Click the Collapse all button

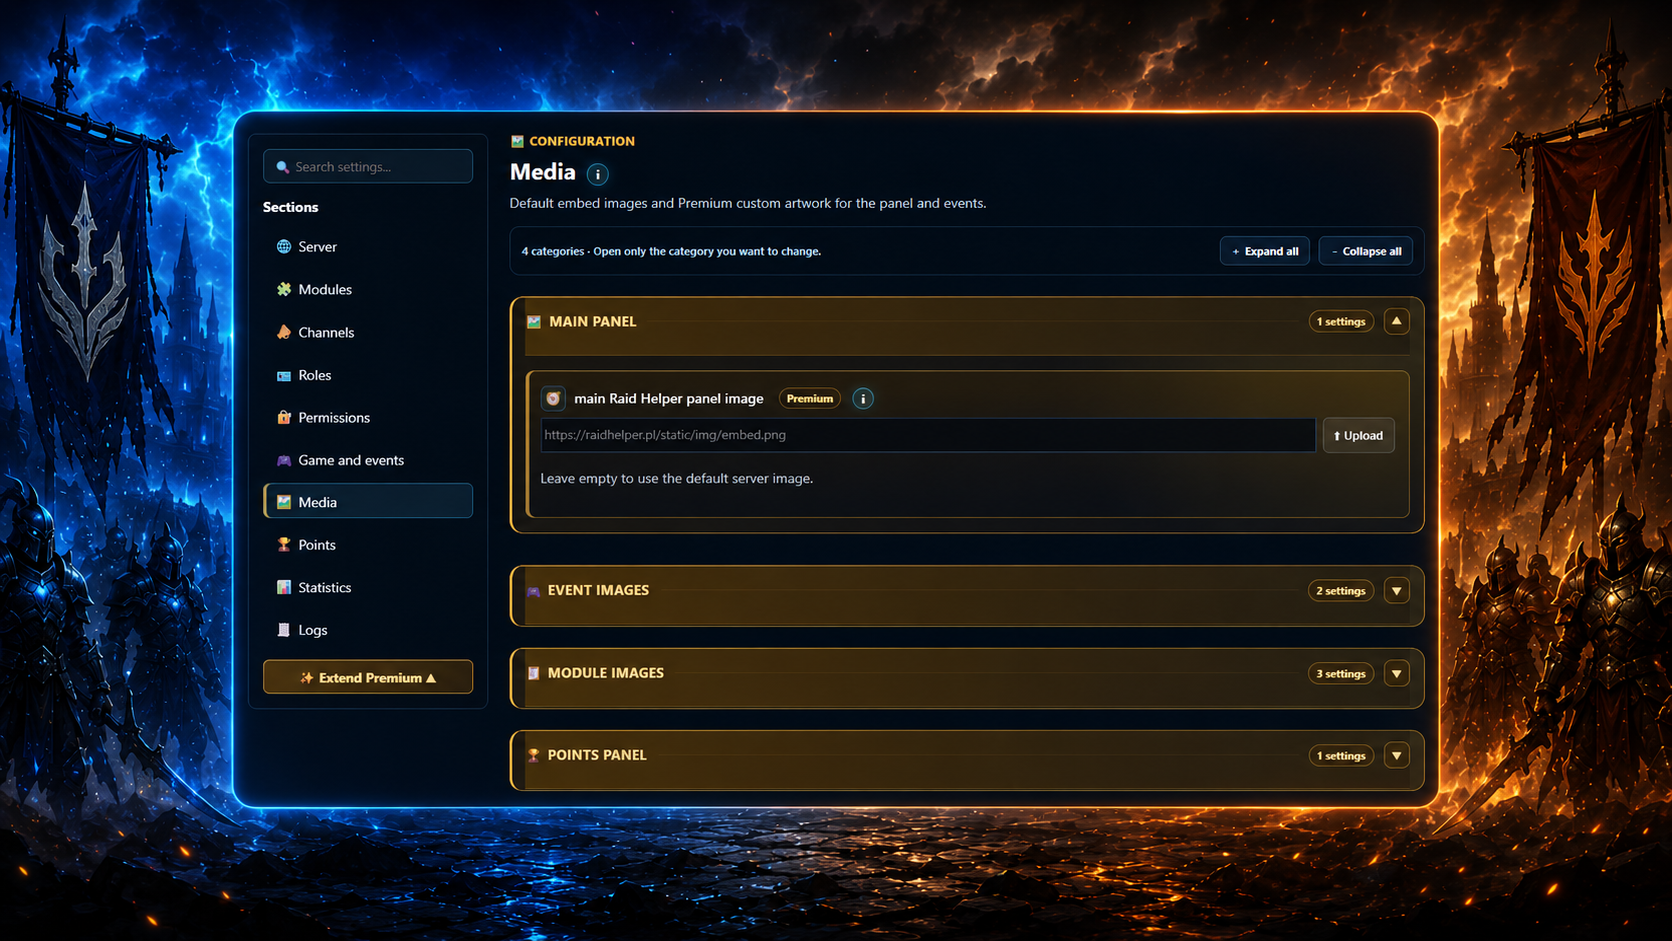pyautogui.click(x=1366, y=251)
